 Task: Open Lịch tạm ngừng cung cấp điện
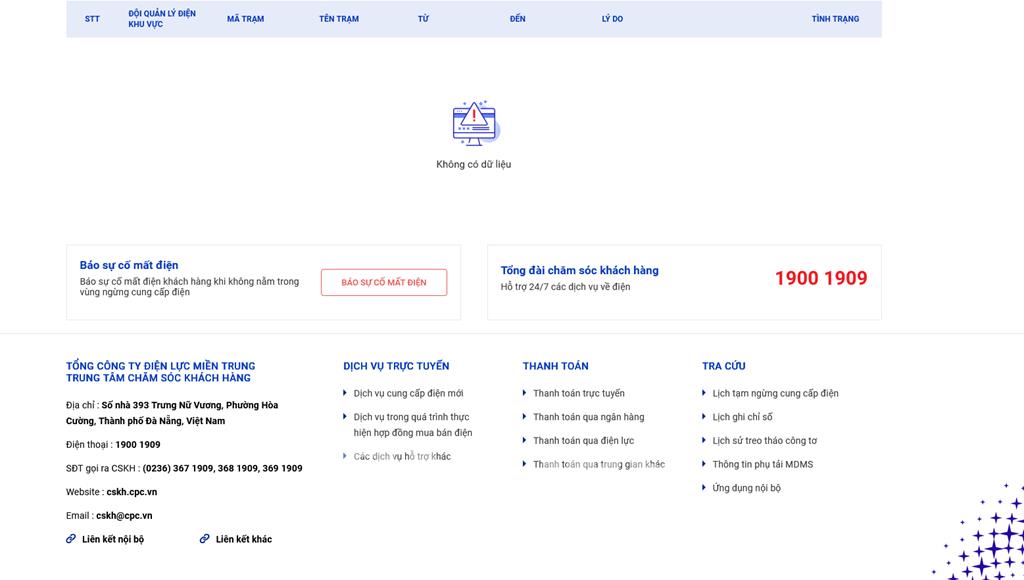click(x=775, y=393)
